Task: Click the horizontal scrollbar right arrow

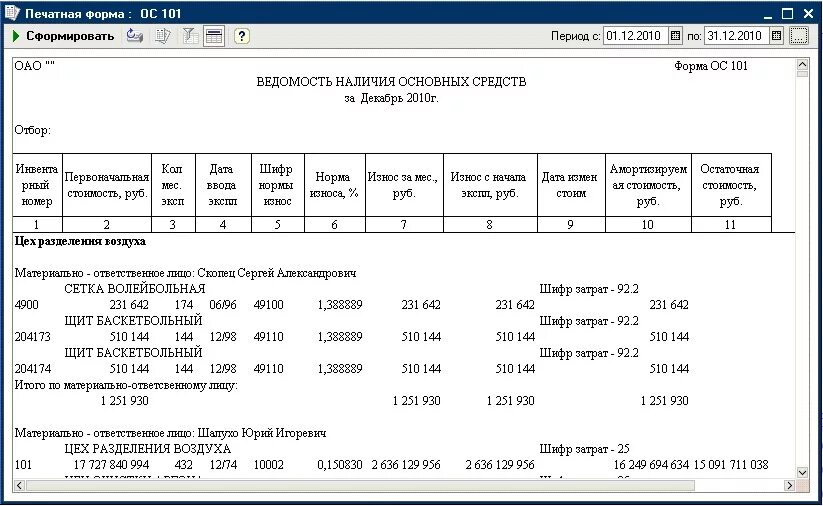Action: 789,486
